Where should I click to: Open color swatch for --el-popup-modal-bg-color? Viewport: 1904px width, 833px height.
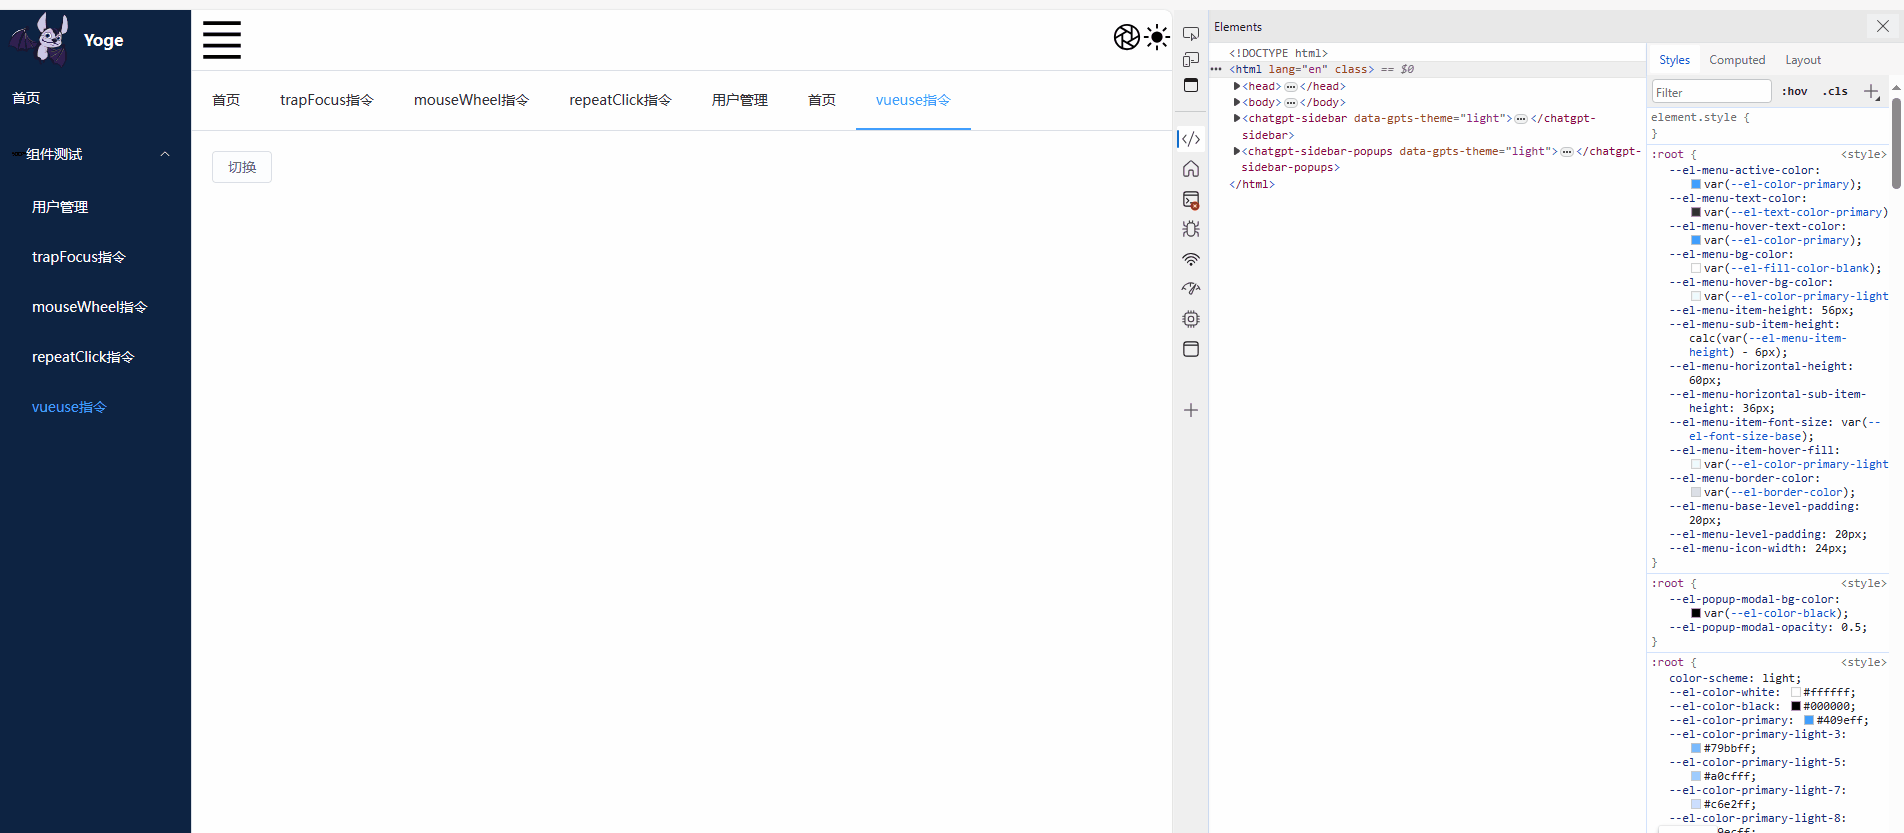(x=1696, y=614)
